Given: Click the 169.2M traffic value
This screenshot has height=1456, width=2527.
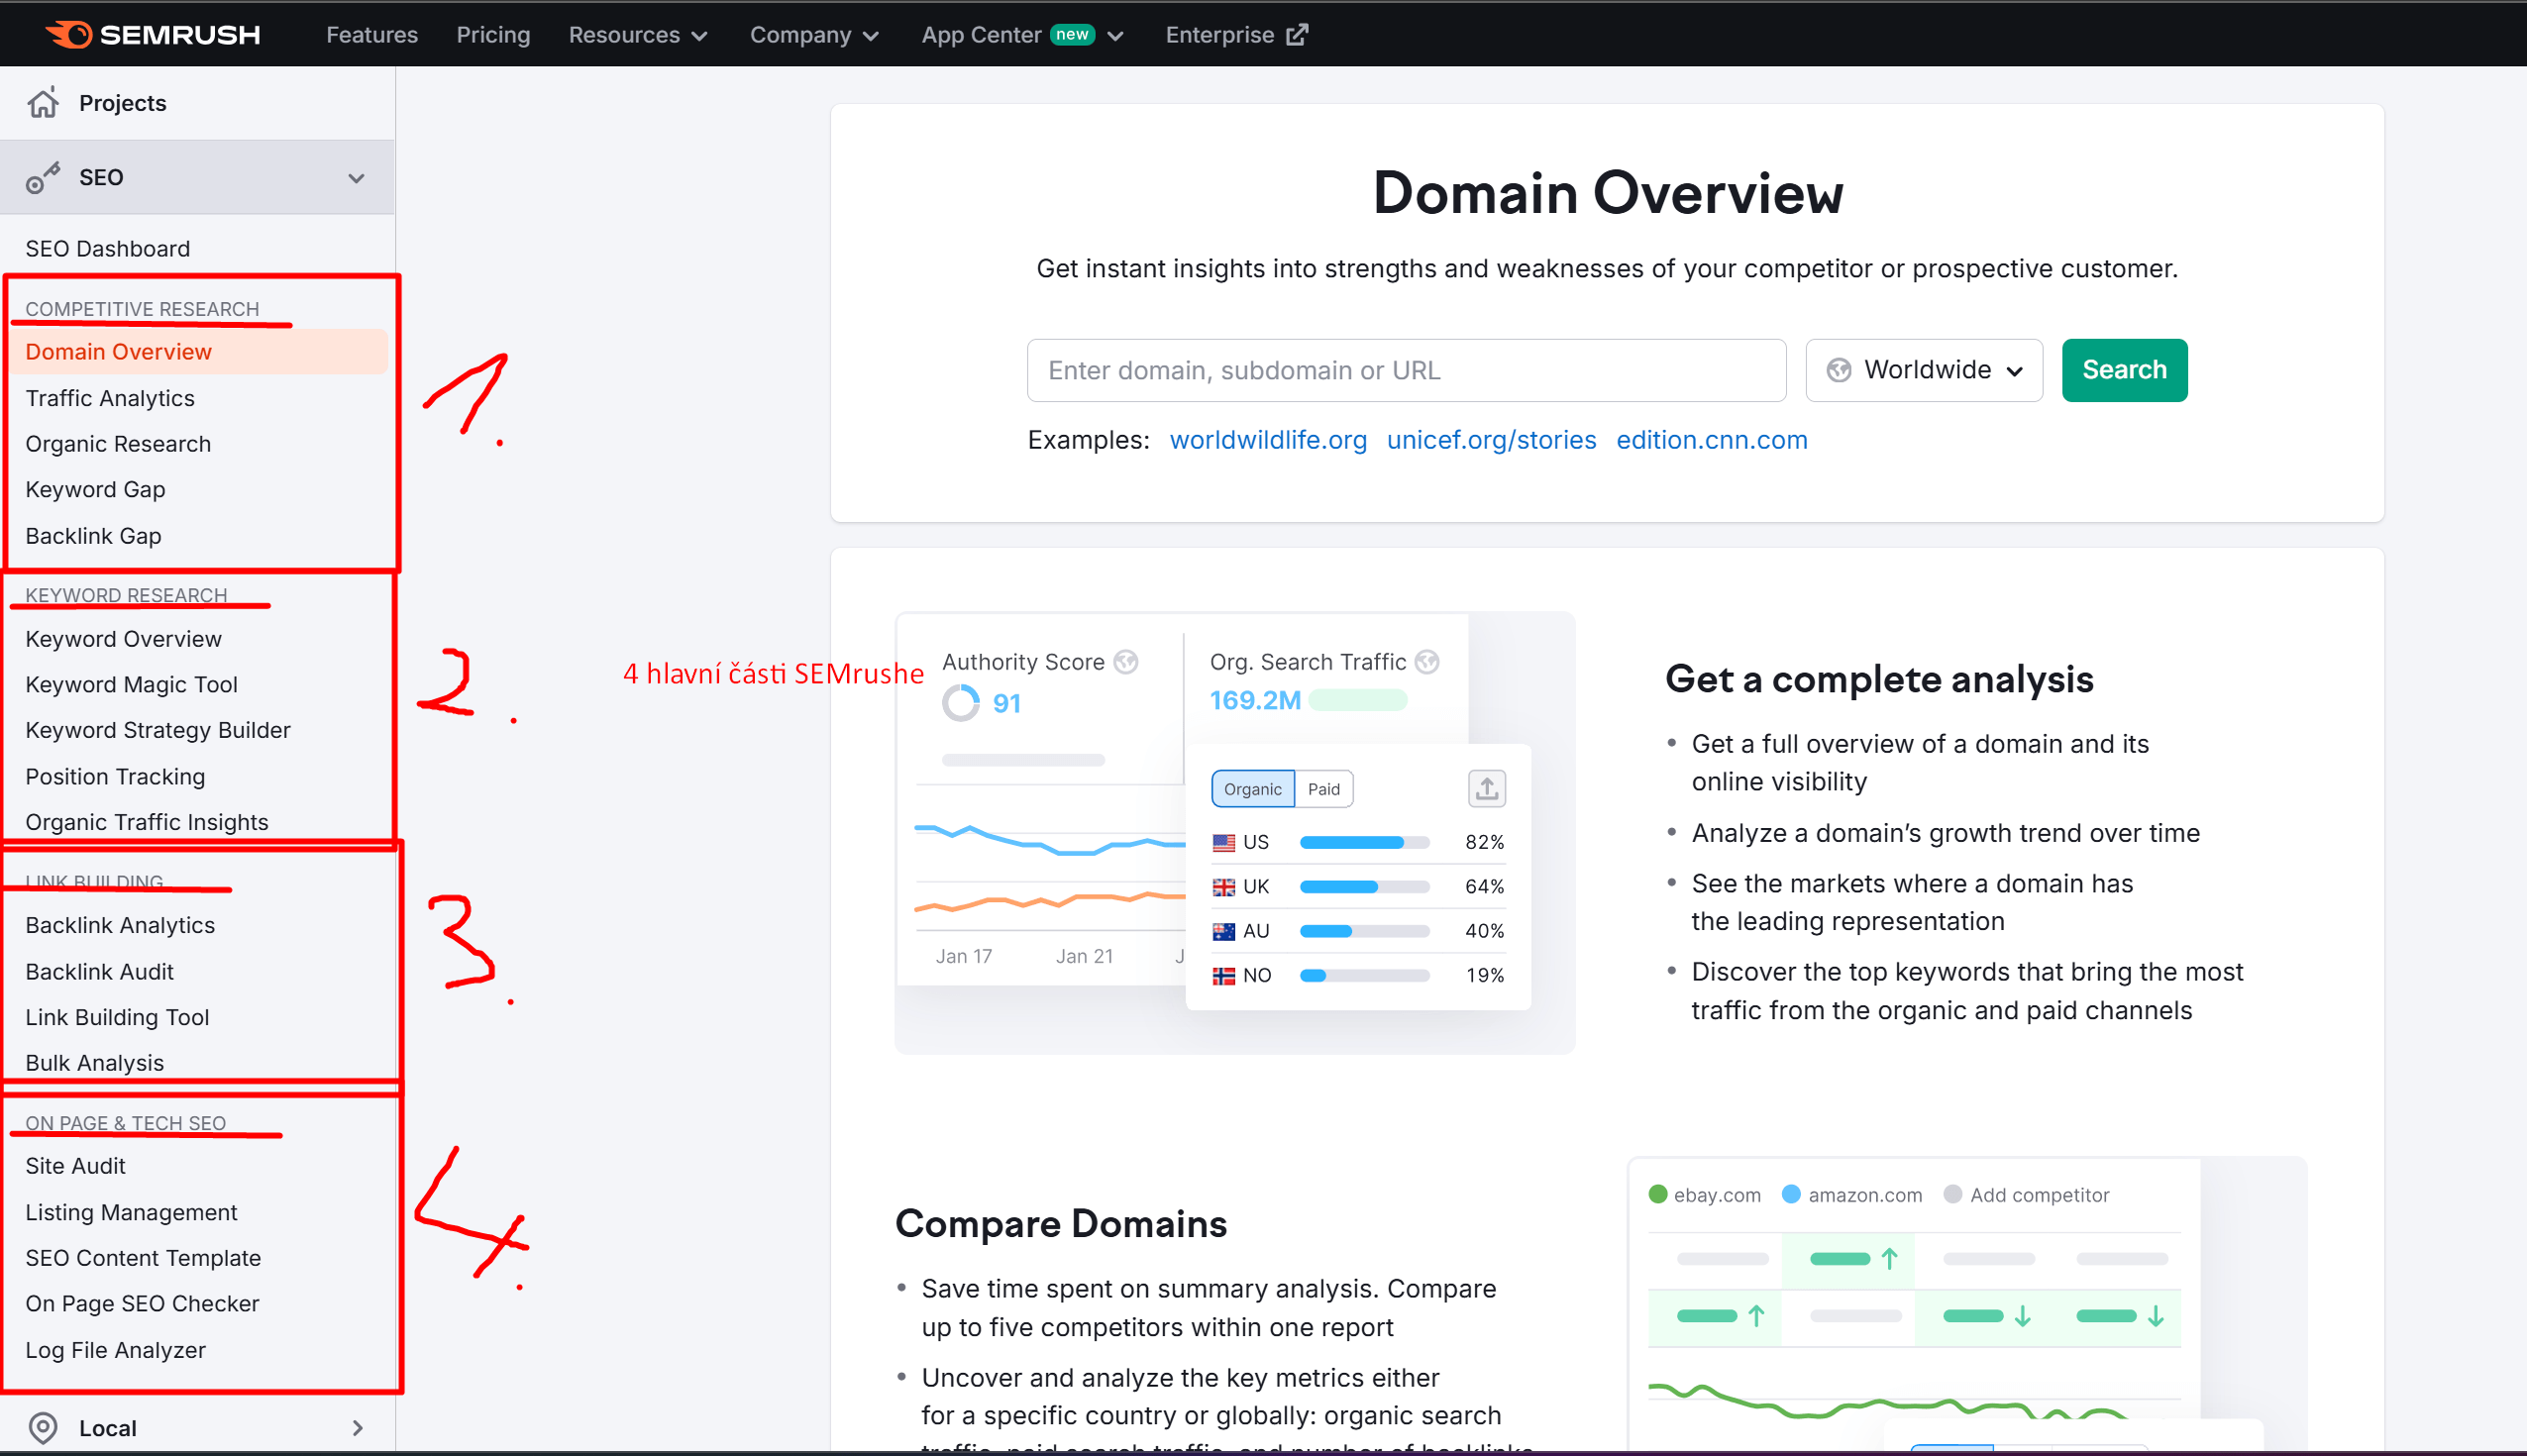Looking at the screenshot, I should point(1255,701).
